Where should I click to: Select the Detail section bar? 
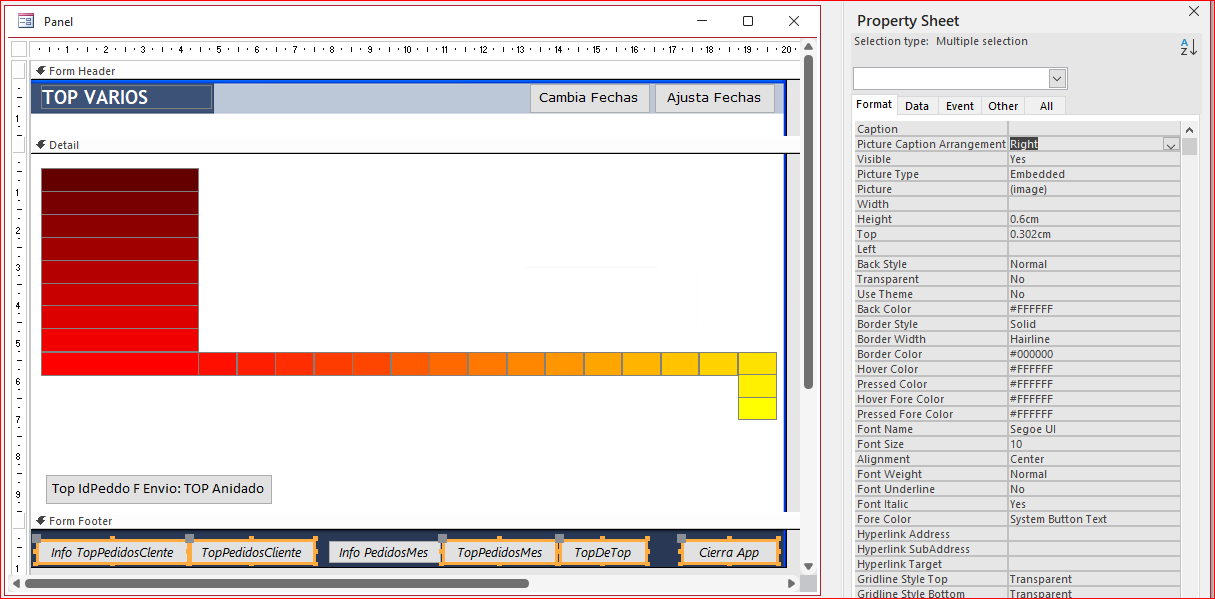pos(415,145)
